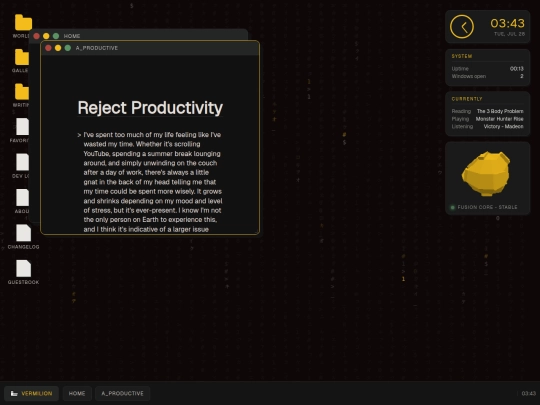
Task: Open the FAVORITES file icon
Action: point(22,127)
